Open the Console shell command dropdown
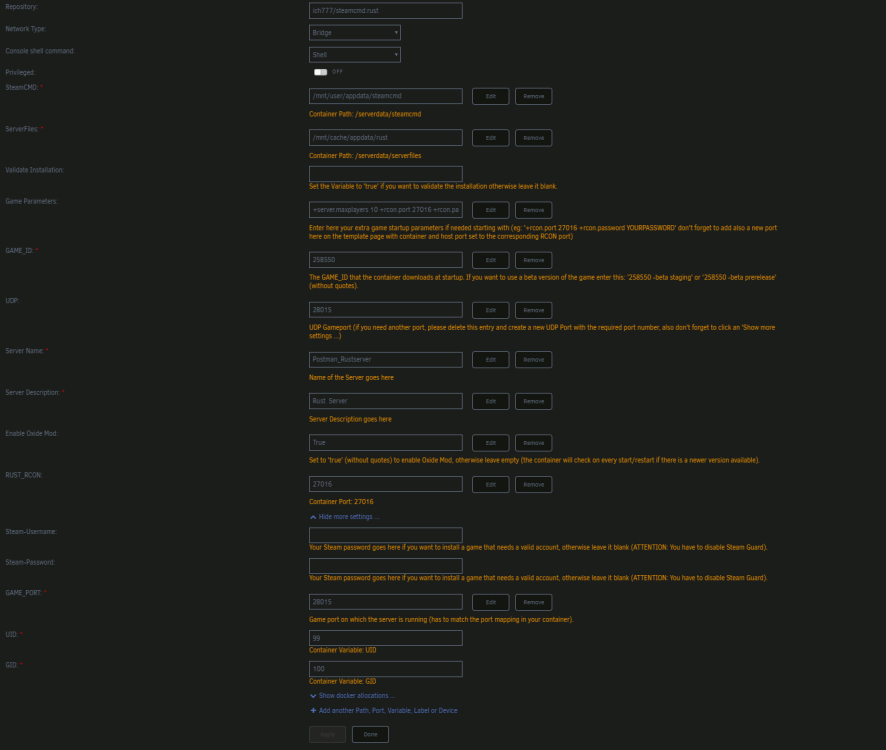The image size is (886, 750). [x=355, y=55]
